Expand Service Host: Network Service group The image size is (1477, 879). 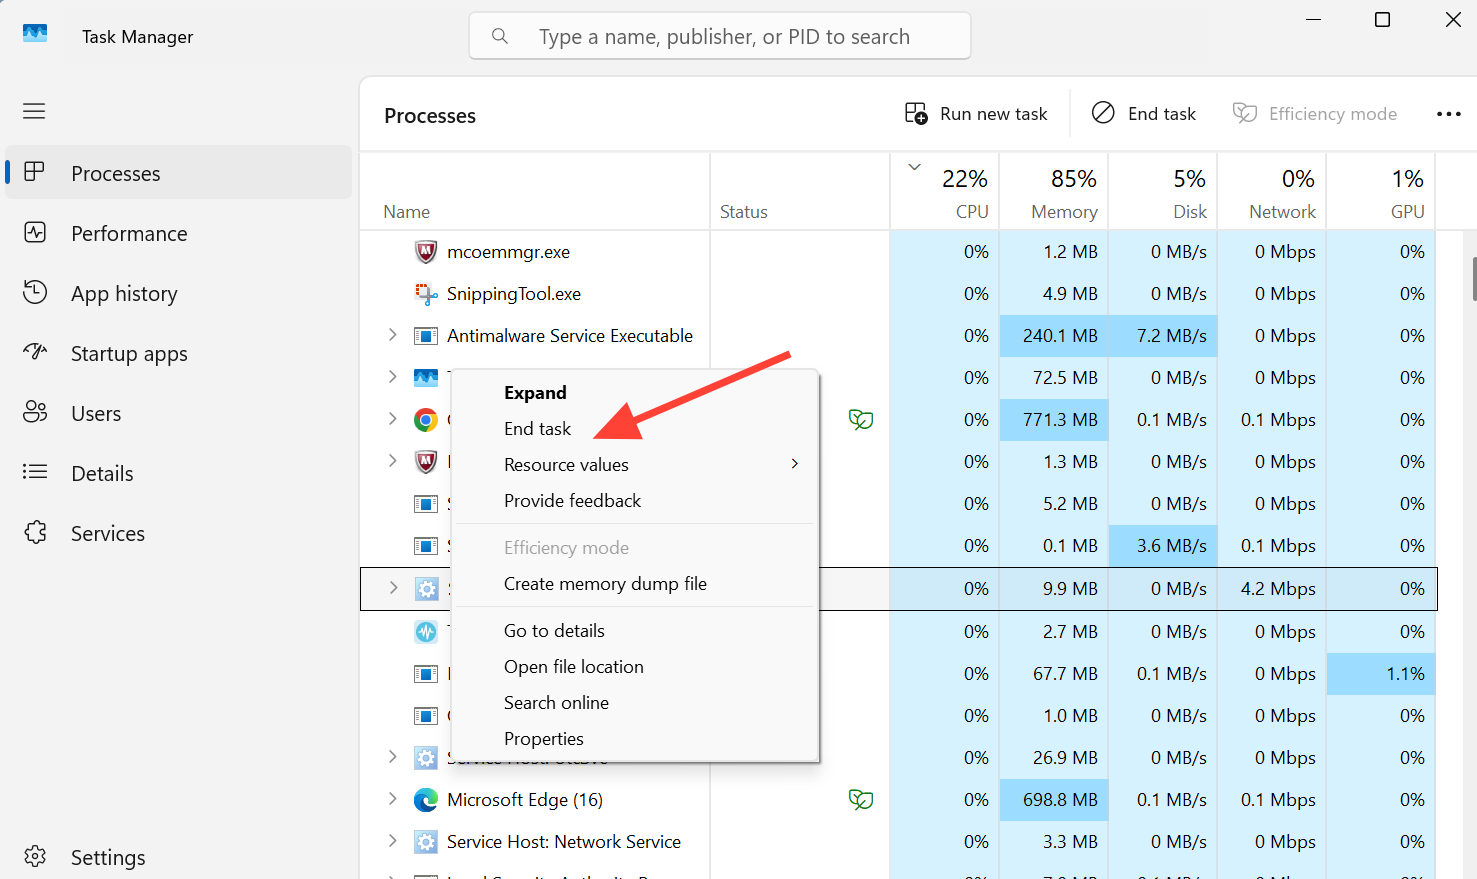pyautogui.click(x=393, y=841)
